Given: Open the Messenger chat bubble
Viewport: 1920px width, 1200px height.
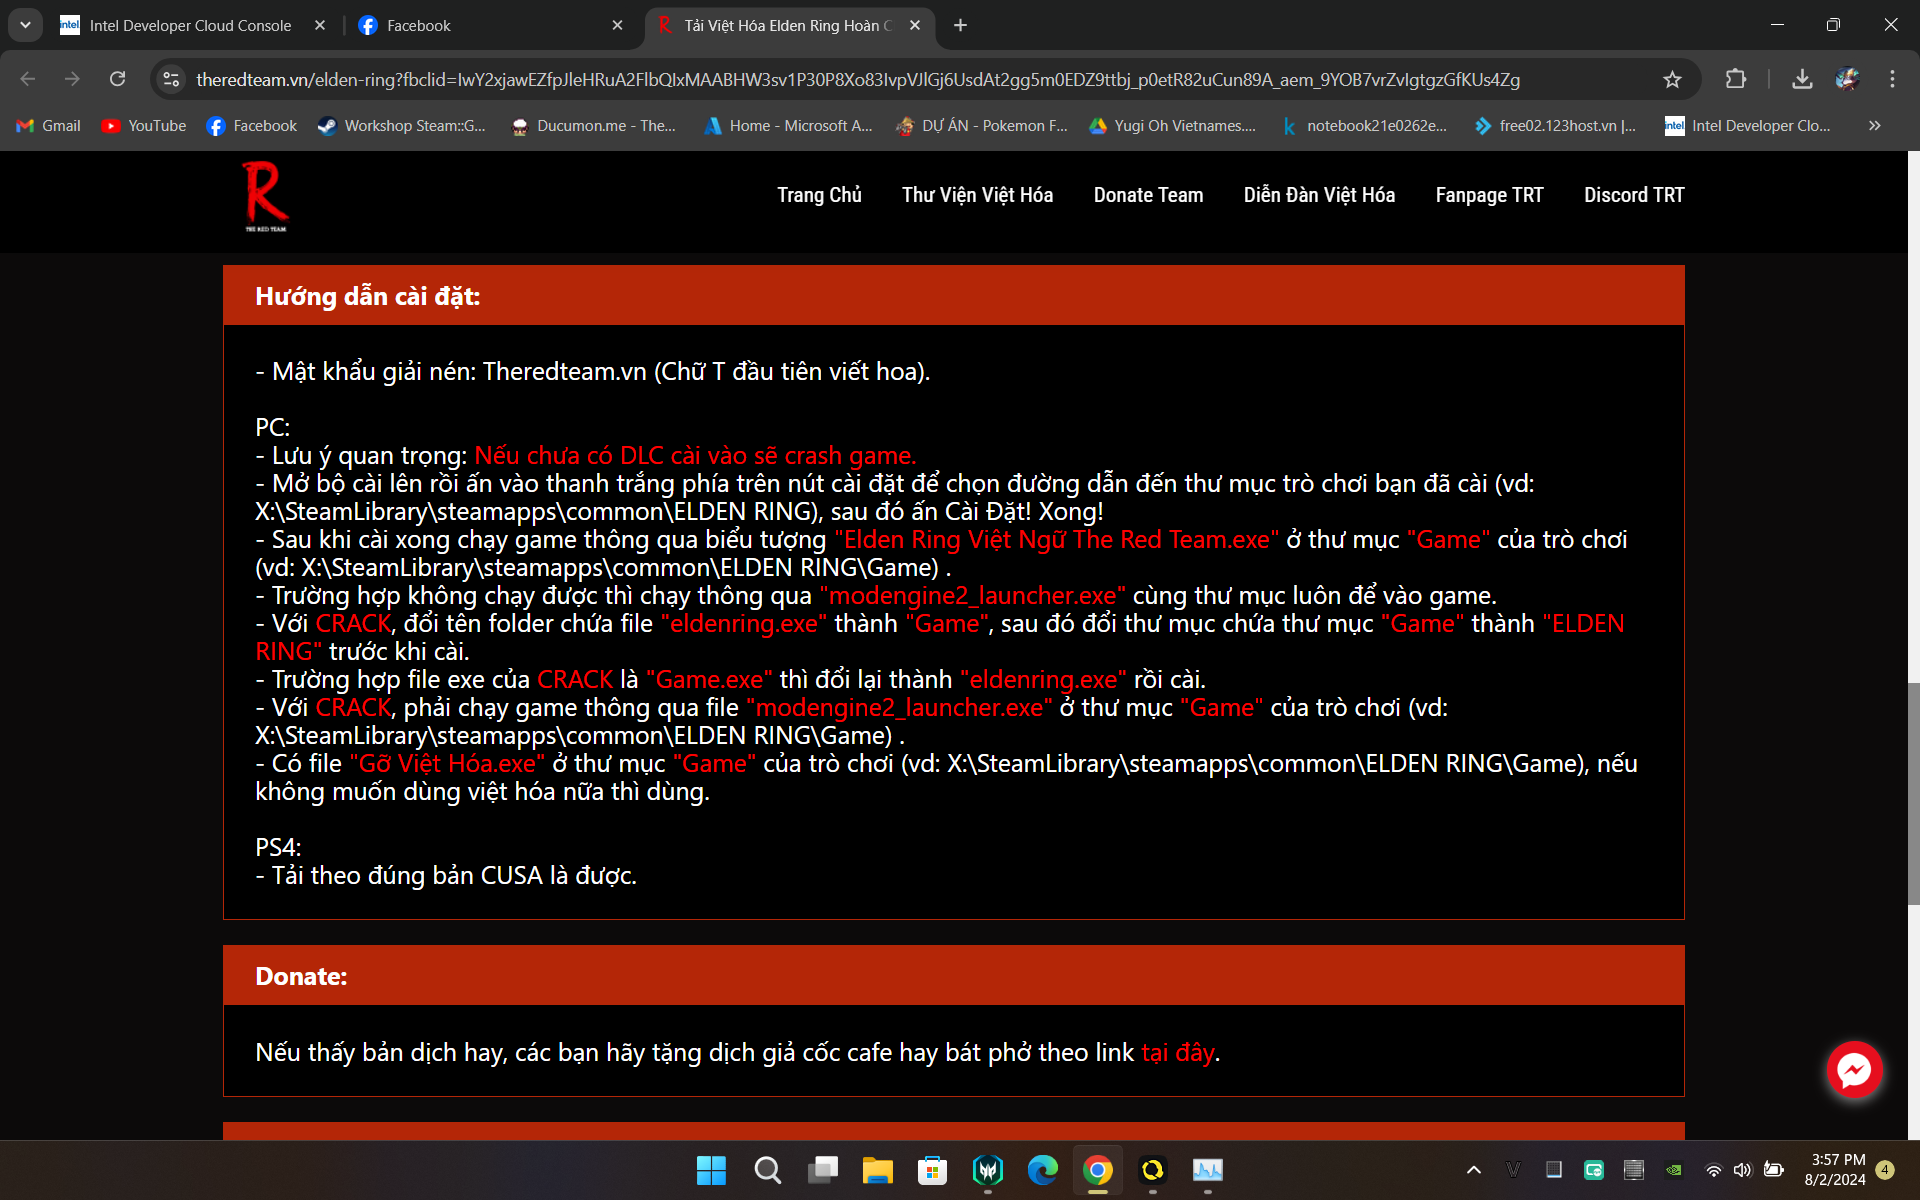Looking at the screenshot, I should coord(1854,1070).
